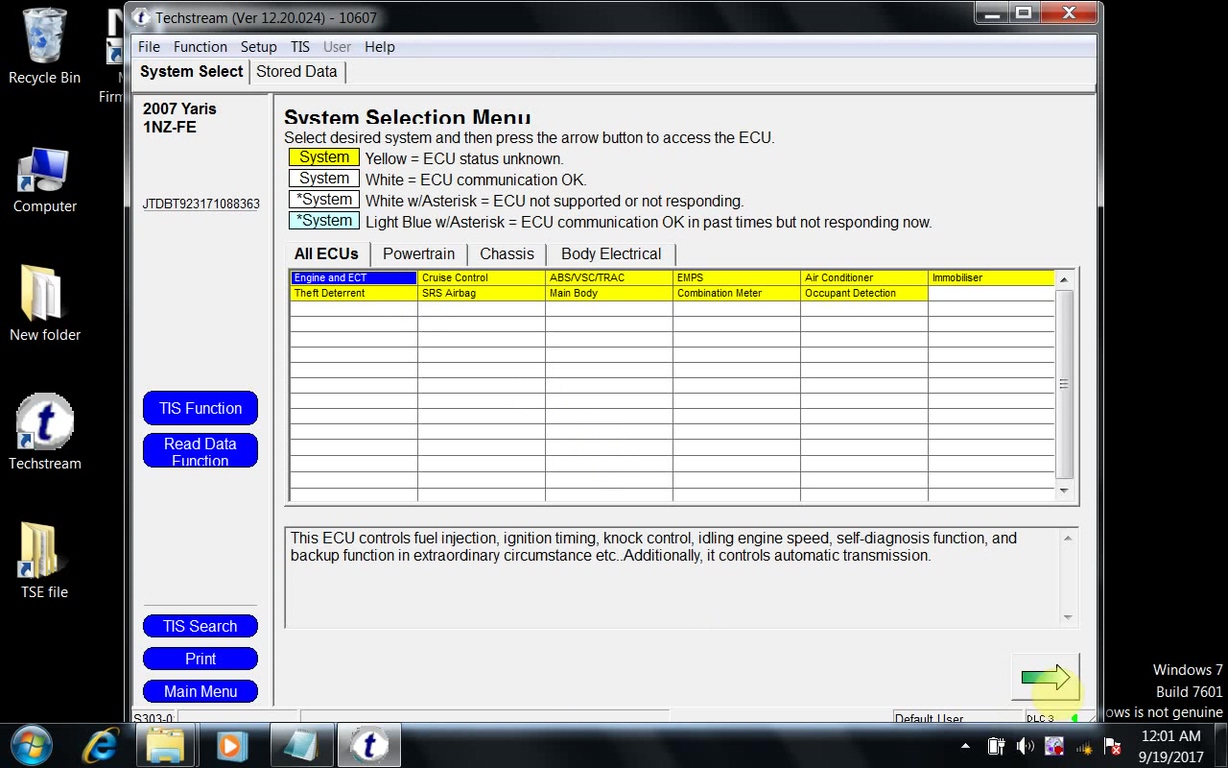1228x768 pixels.
Task: Click the ECU table scroll-up arrow
Action: (1064, 280)
